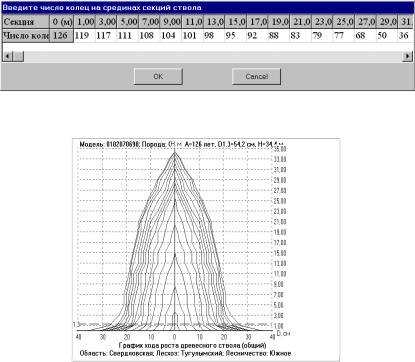Select the ring count cell 50
415x362 pixels.
tap(387, 36)
